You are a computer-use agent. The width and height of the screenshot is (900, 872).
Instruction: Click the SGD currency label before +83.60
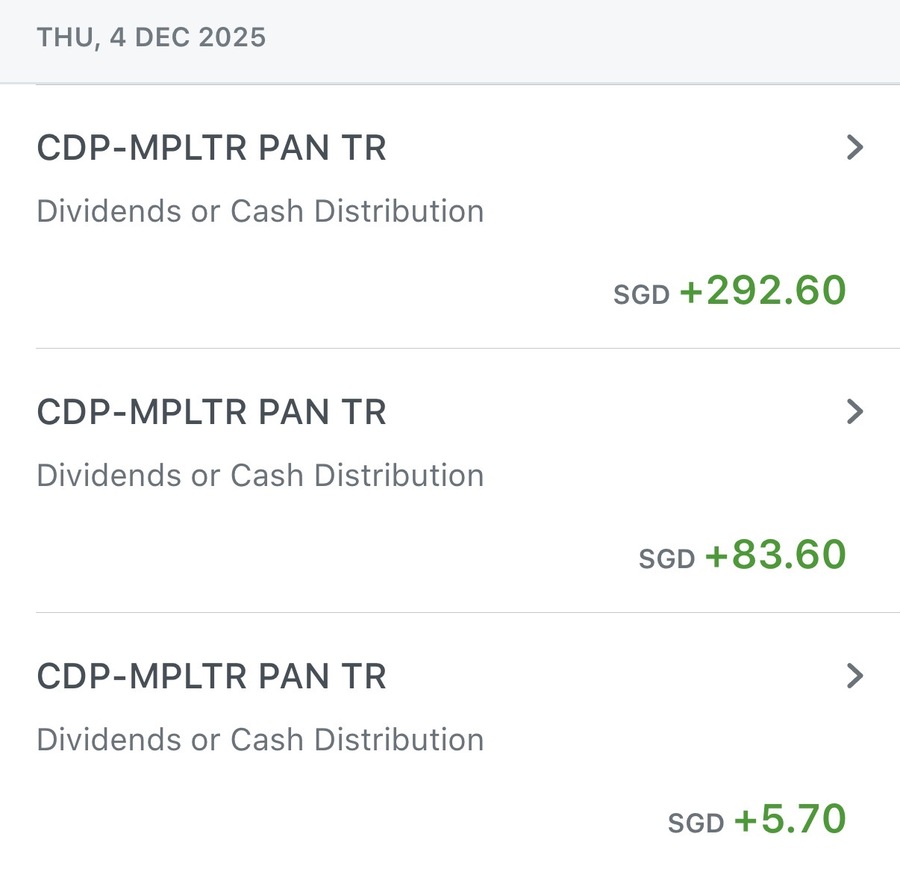point(666,559)
